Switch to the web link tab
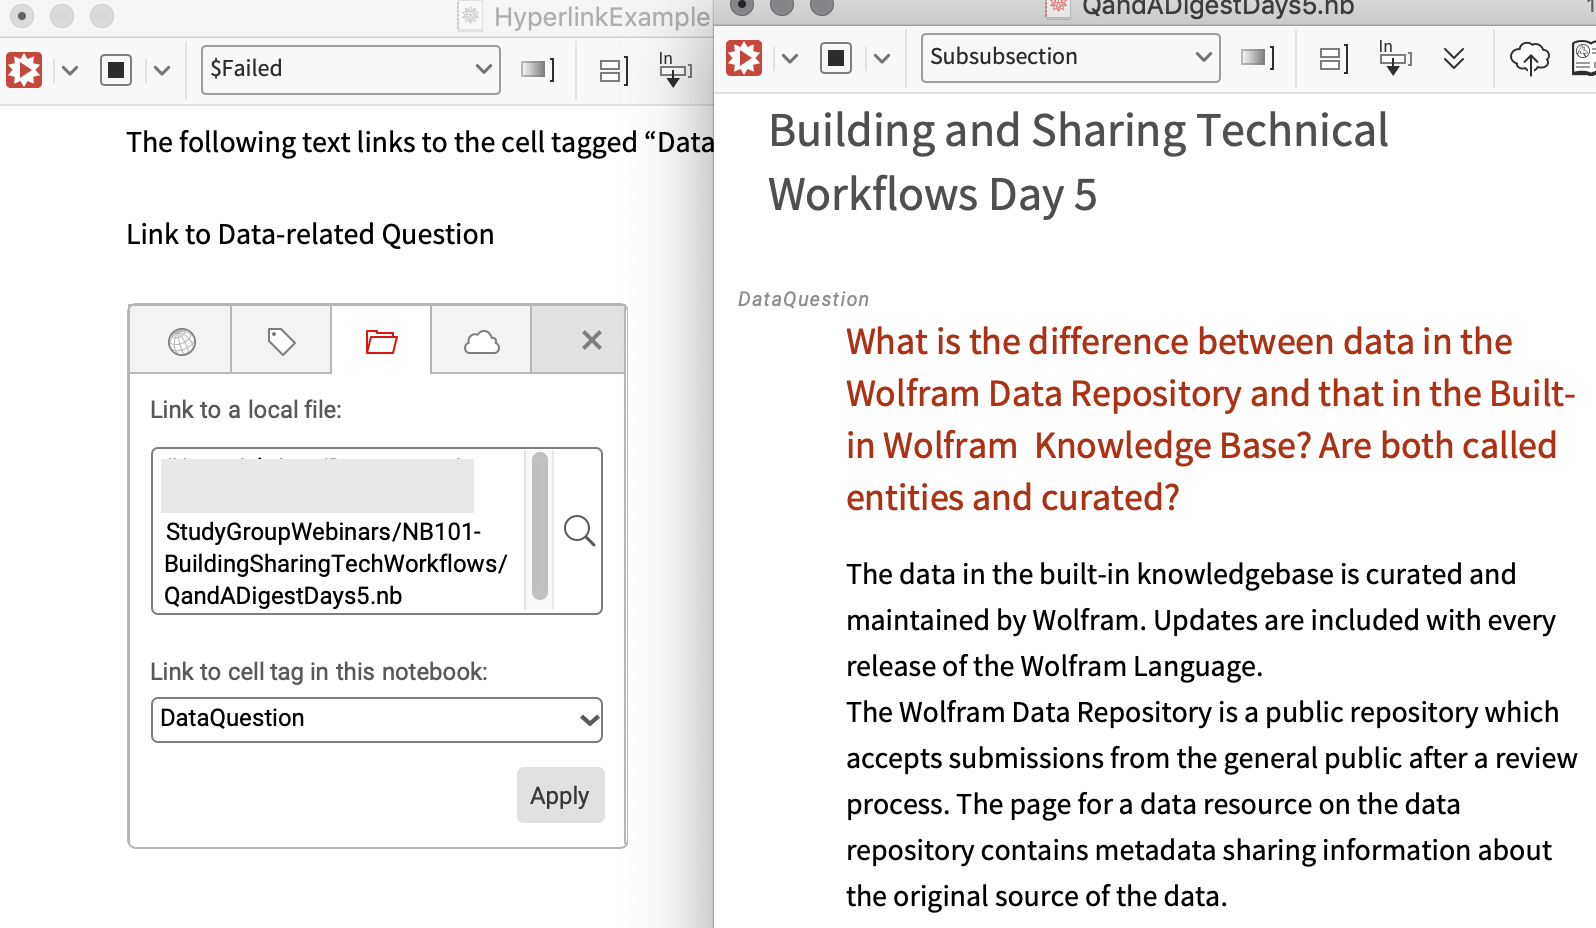Image resolution: width=1596 pixels, height=928 pixels. click(x=181, y=341)
